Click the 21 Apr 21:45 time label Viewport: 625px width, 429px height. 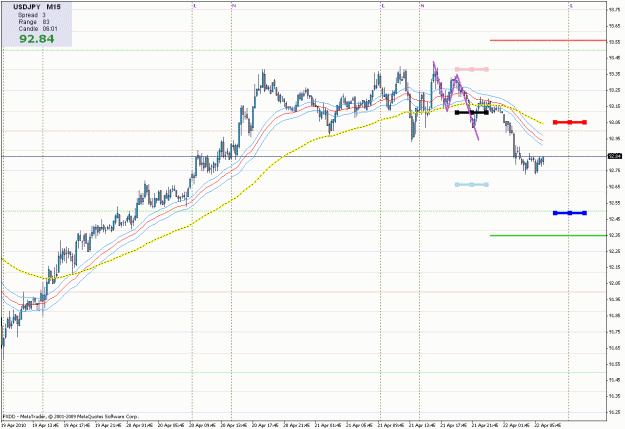click(485, 425)
